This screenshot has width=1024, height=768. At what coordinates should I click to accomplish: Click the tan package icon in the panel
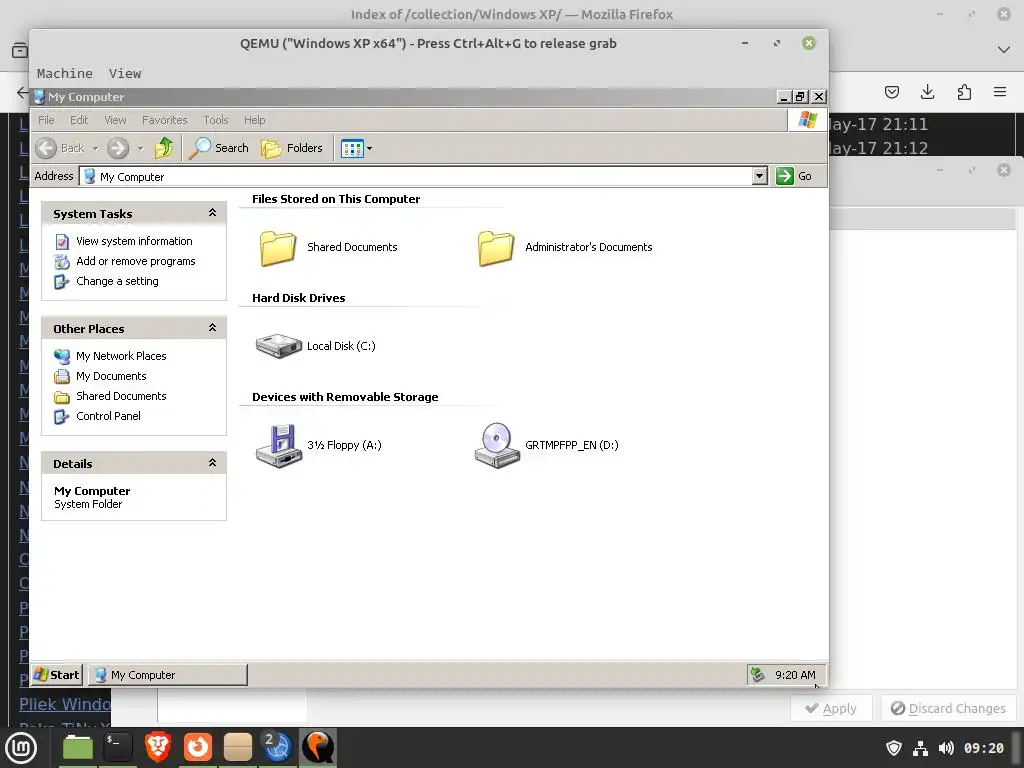click(x=238, y=748)
